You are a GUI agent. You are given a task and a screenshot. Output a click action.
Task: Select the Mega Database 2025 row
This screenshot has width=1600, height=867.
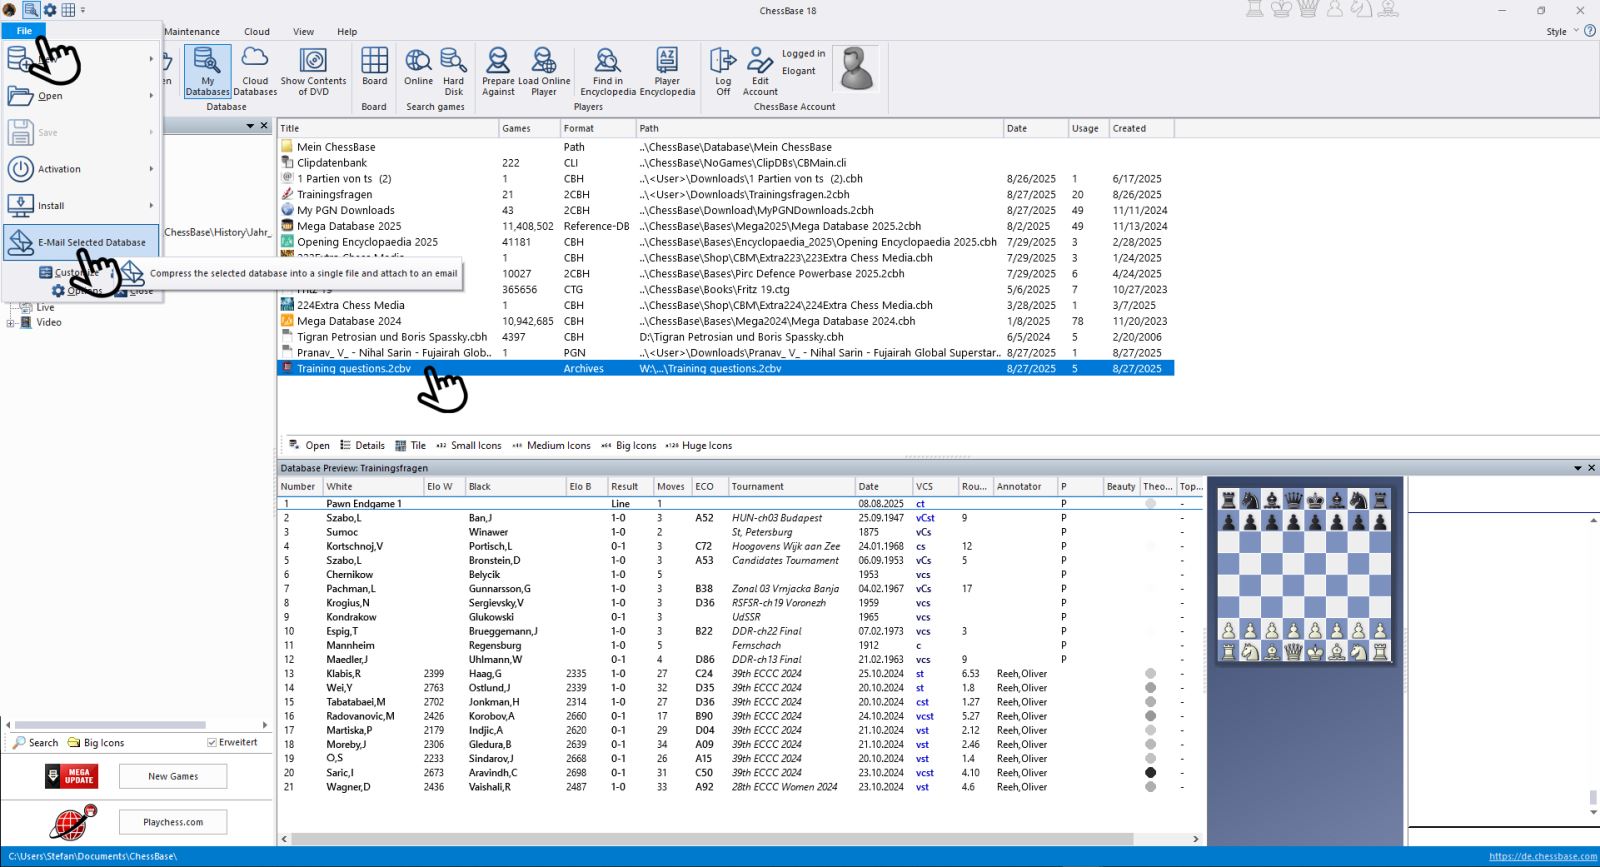349,226
